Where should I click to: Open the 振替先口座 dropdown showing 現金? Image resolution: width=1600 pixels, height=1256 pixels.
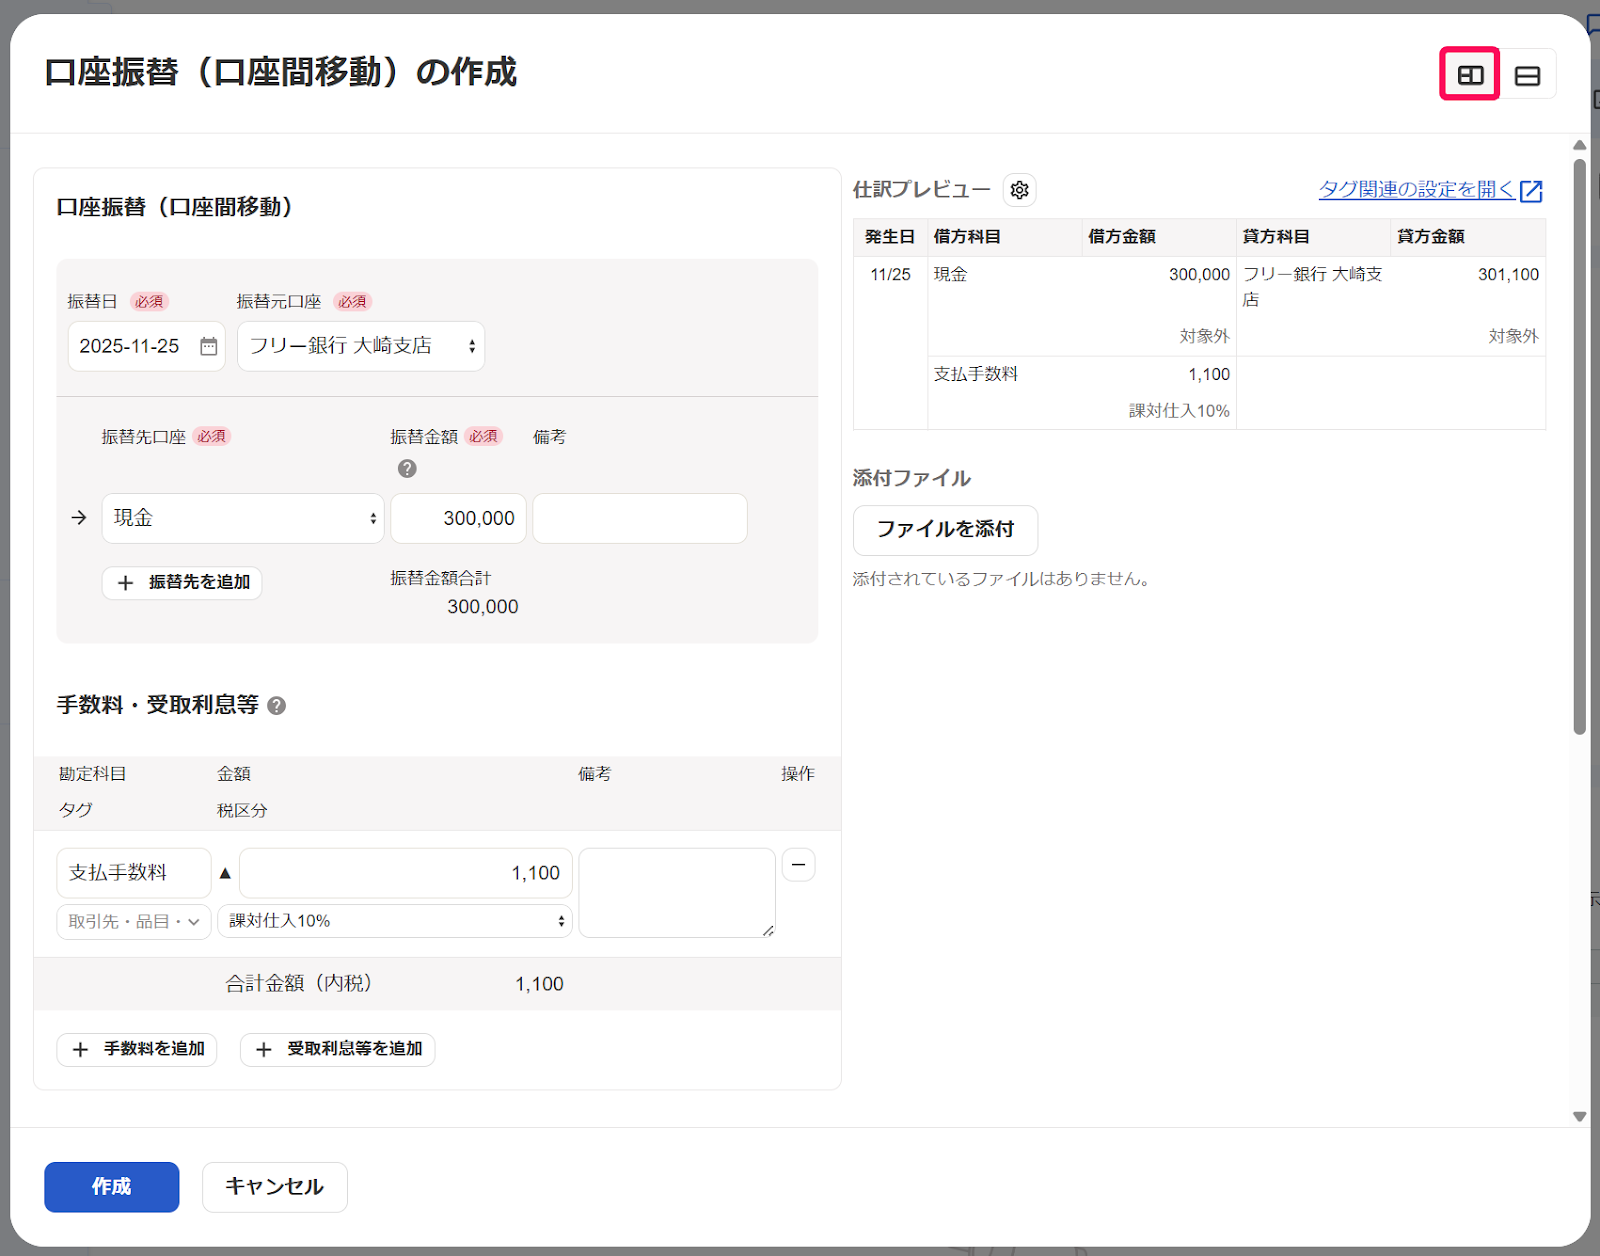click(x=243, y=518)
